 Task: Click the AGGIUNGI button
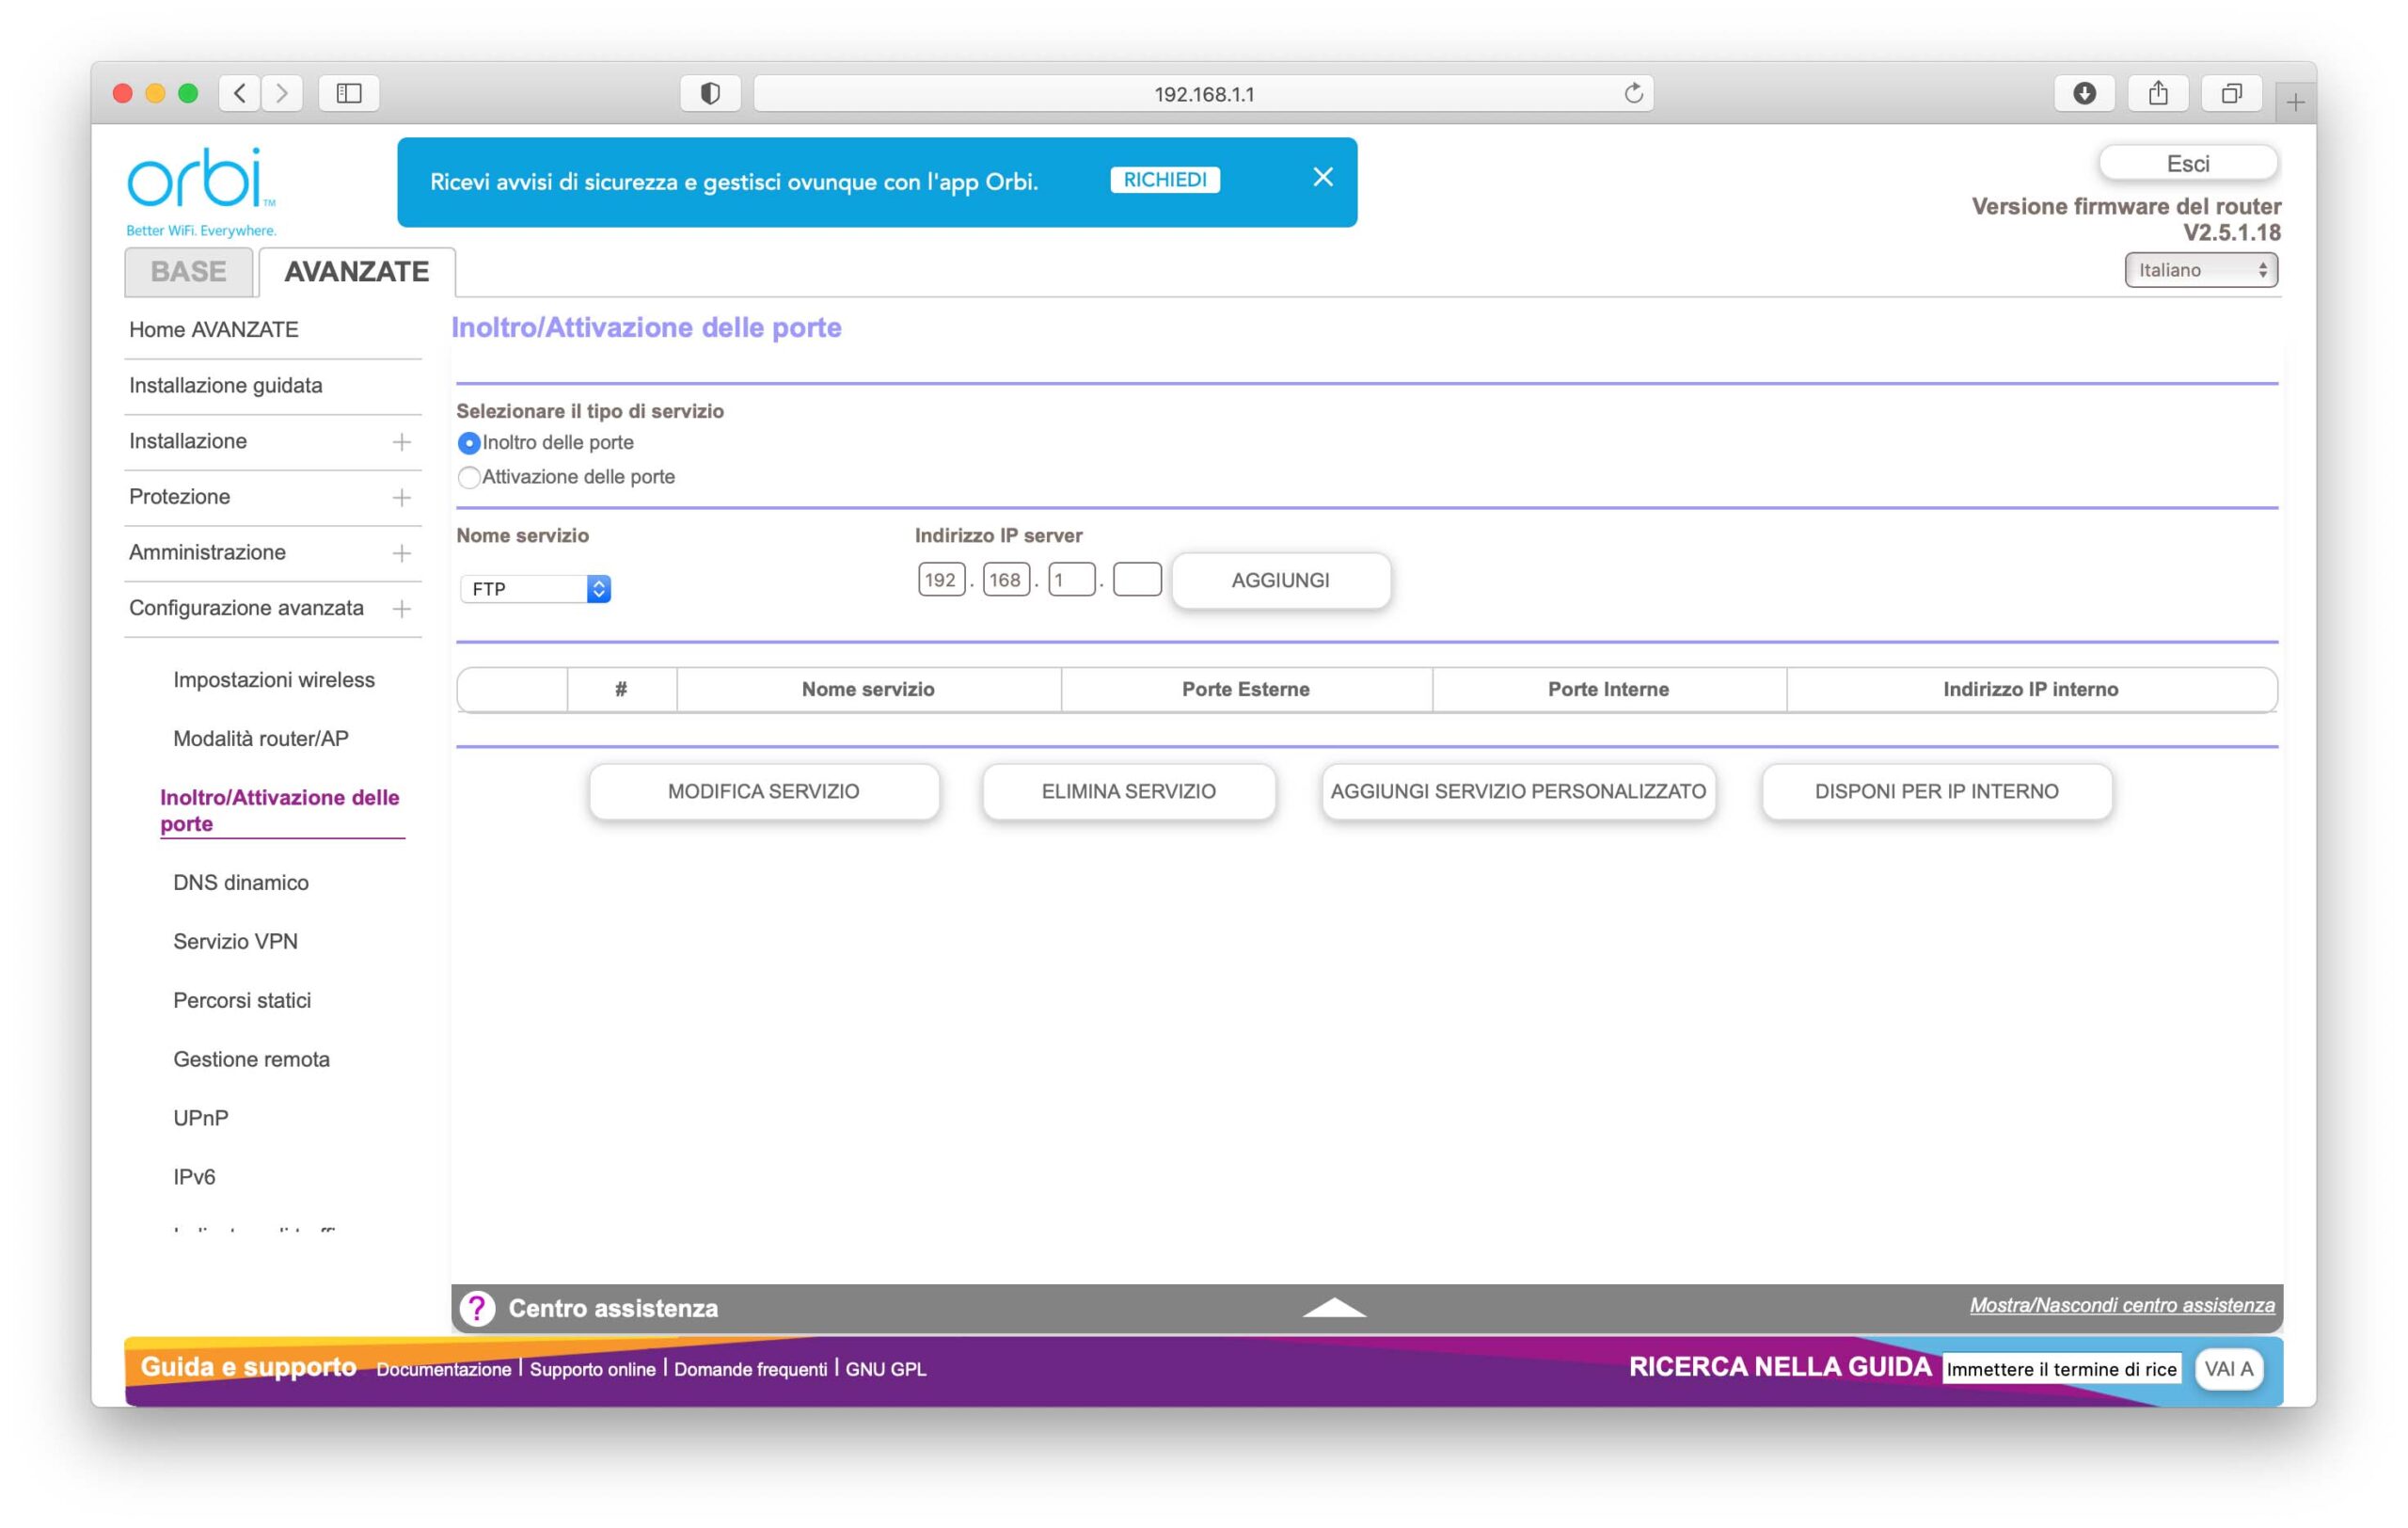point(1280,580)
